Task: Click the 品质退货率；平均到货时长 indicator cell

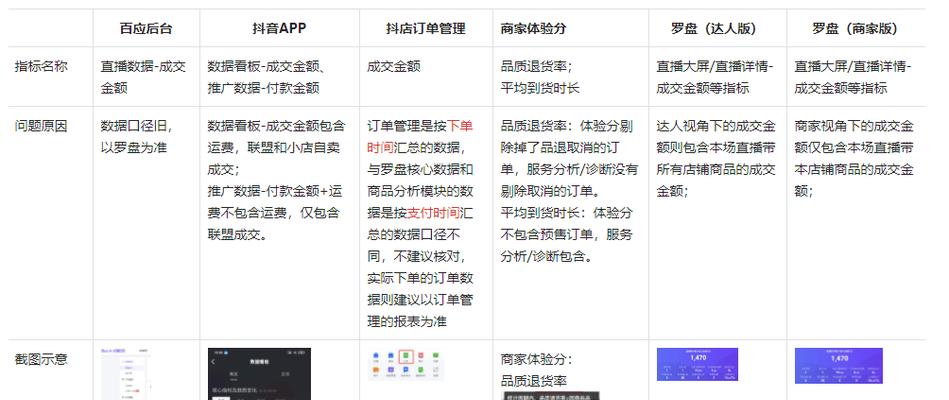Action: click(x=540, y=77)
